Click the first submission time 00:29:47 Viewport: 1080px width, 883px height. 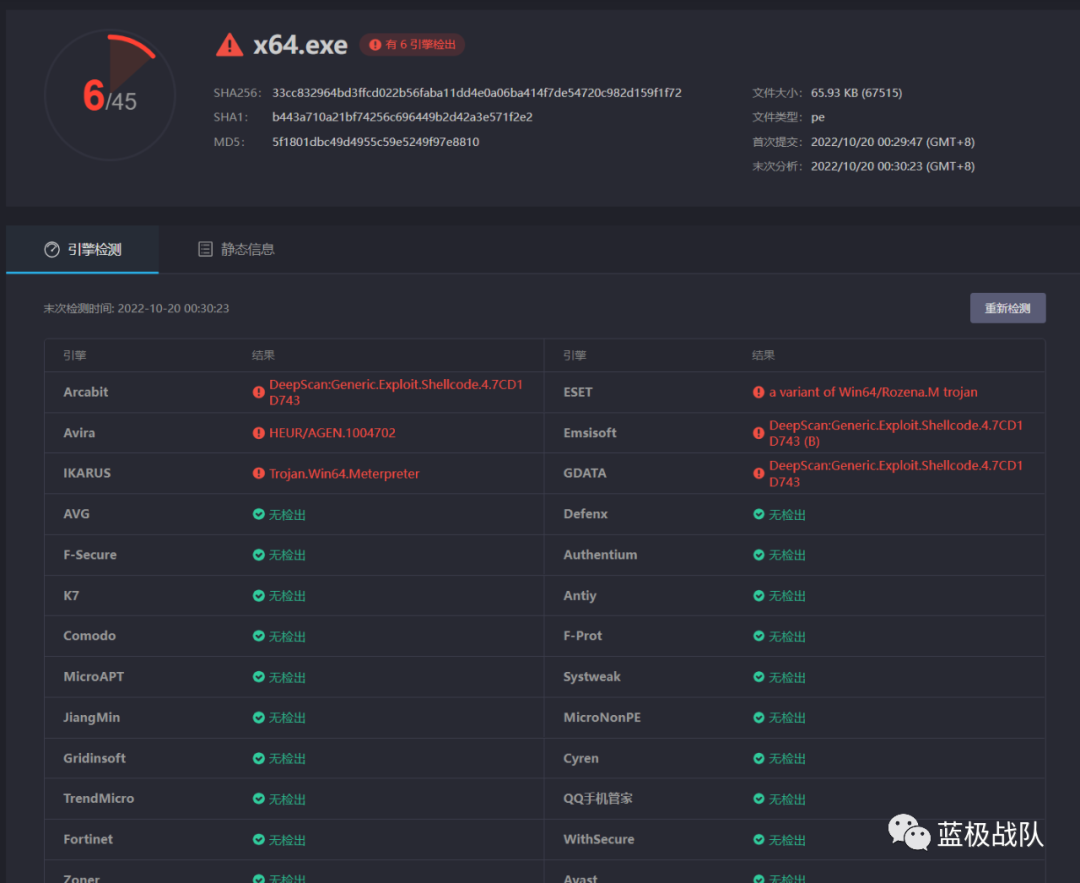(x=893, y=142)
